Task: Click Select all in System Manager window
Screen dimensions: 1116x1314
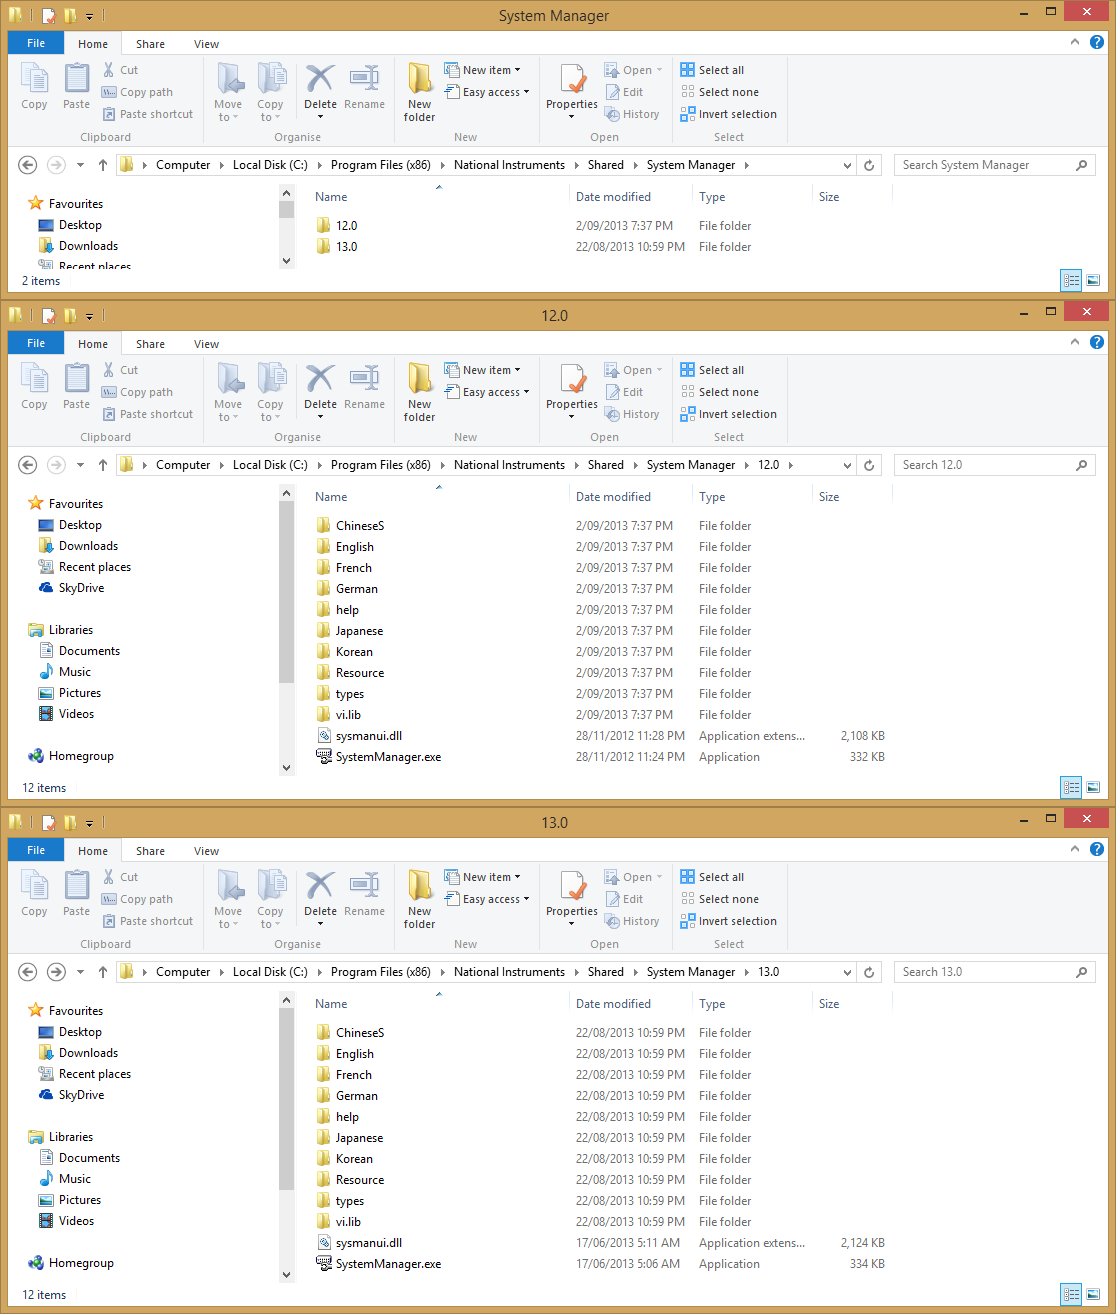Action: 712,70
